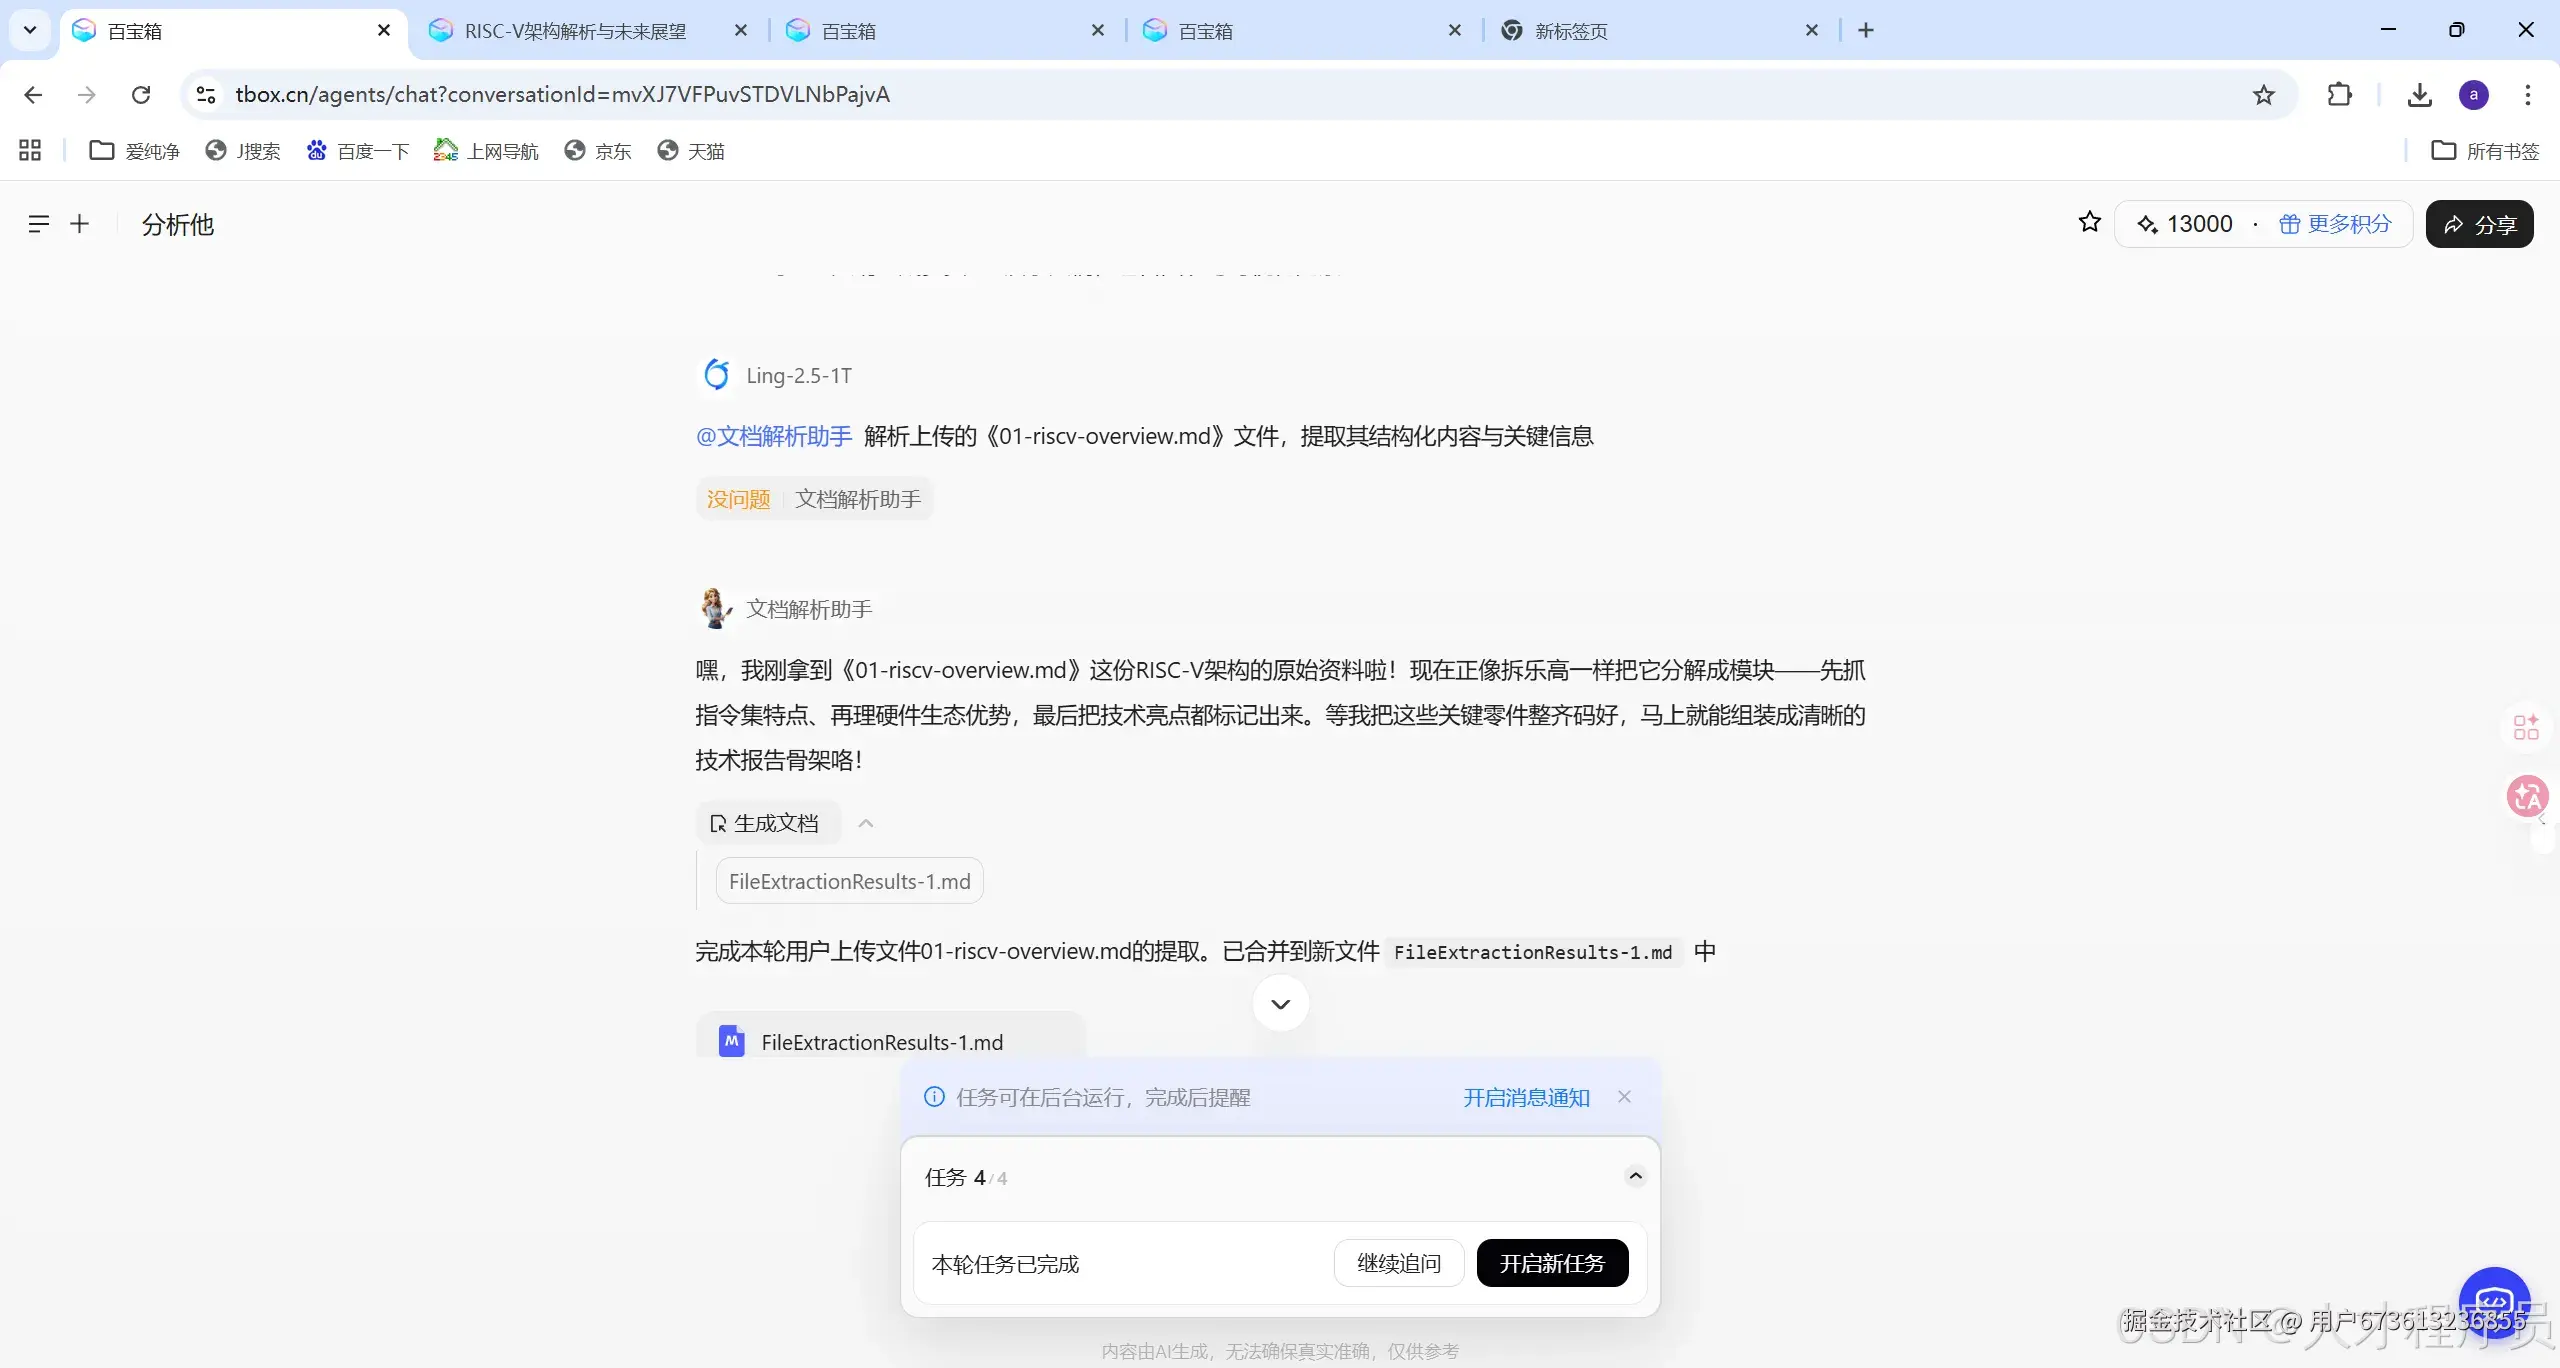Image resolution: width=2560 pixels, height=1368 pixels.
Task: Switch to the 新标签页 tab
Action: click(1572, 30)
